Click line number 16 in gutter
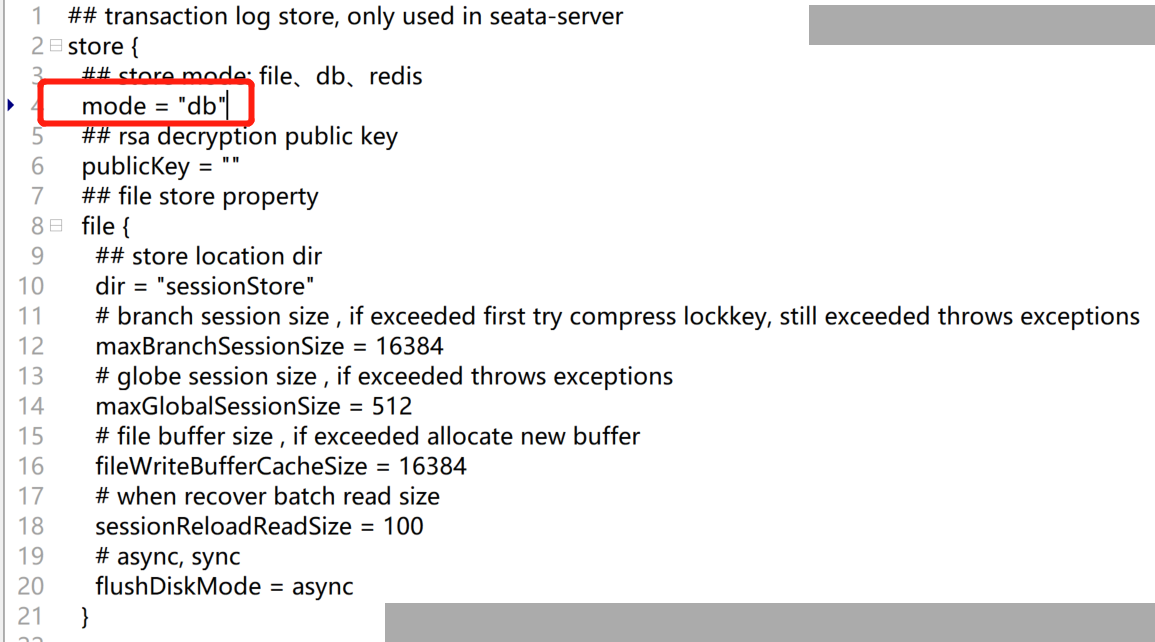This screenshot has width=1155, height=642. coord(31,466)
